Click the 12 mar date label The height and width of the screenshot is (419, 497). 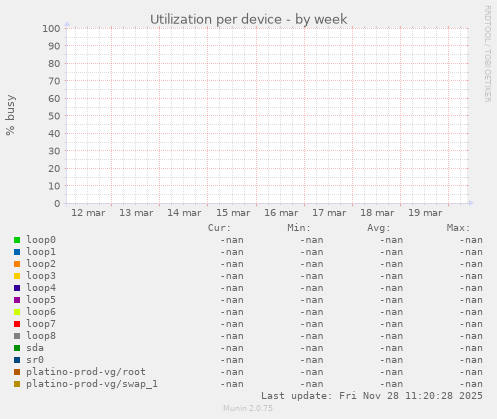[88, 213]
